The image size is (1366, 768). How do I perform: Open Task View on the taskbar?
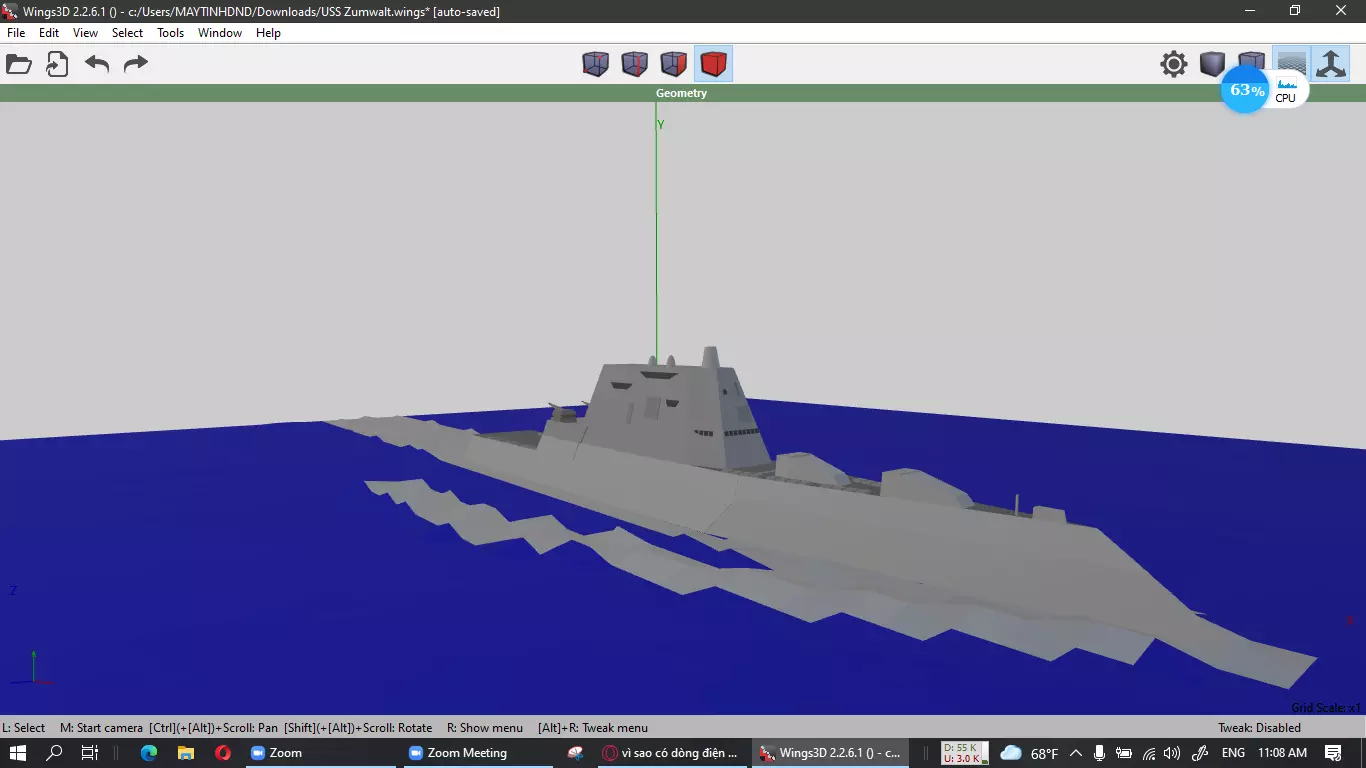89,753
